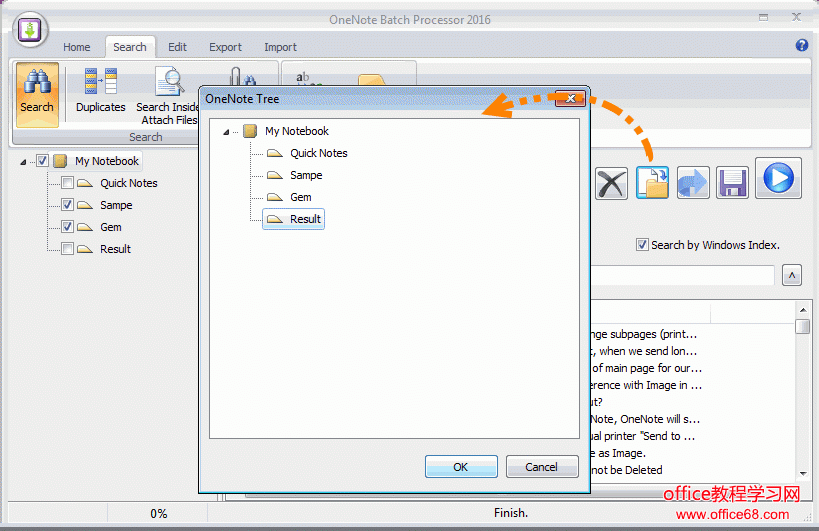Click the Result section icon in dialog
819x531 pixels.
(x=275, y=219)
